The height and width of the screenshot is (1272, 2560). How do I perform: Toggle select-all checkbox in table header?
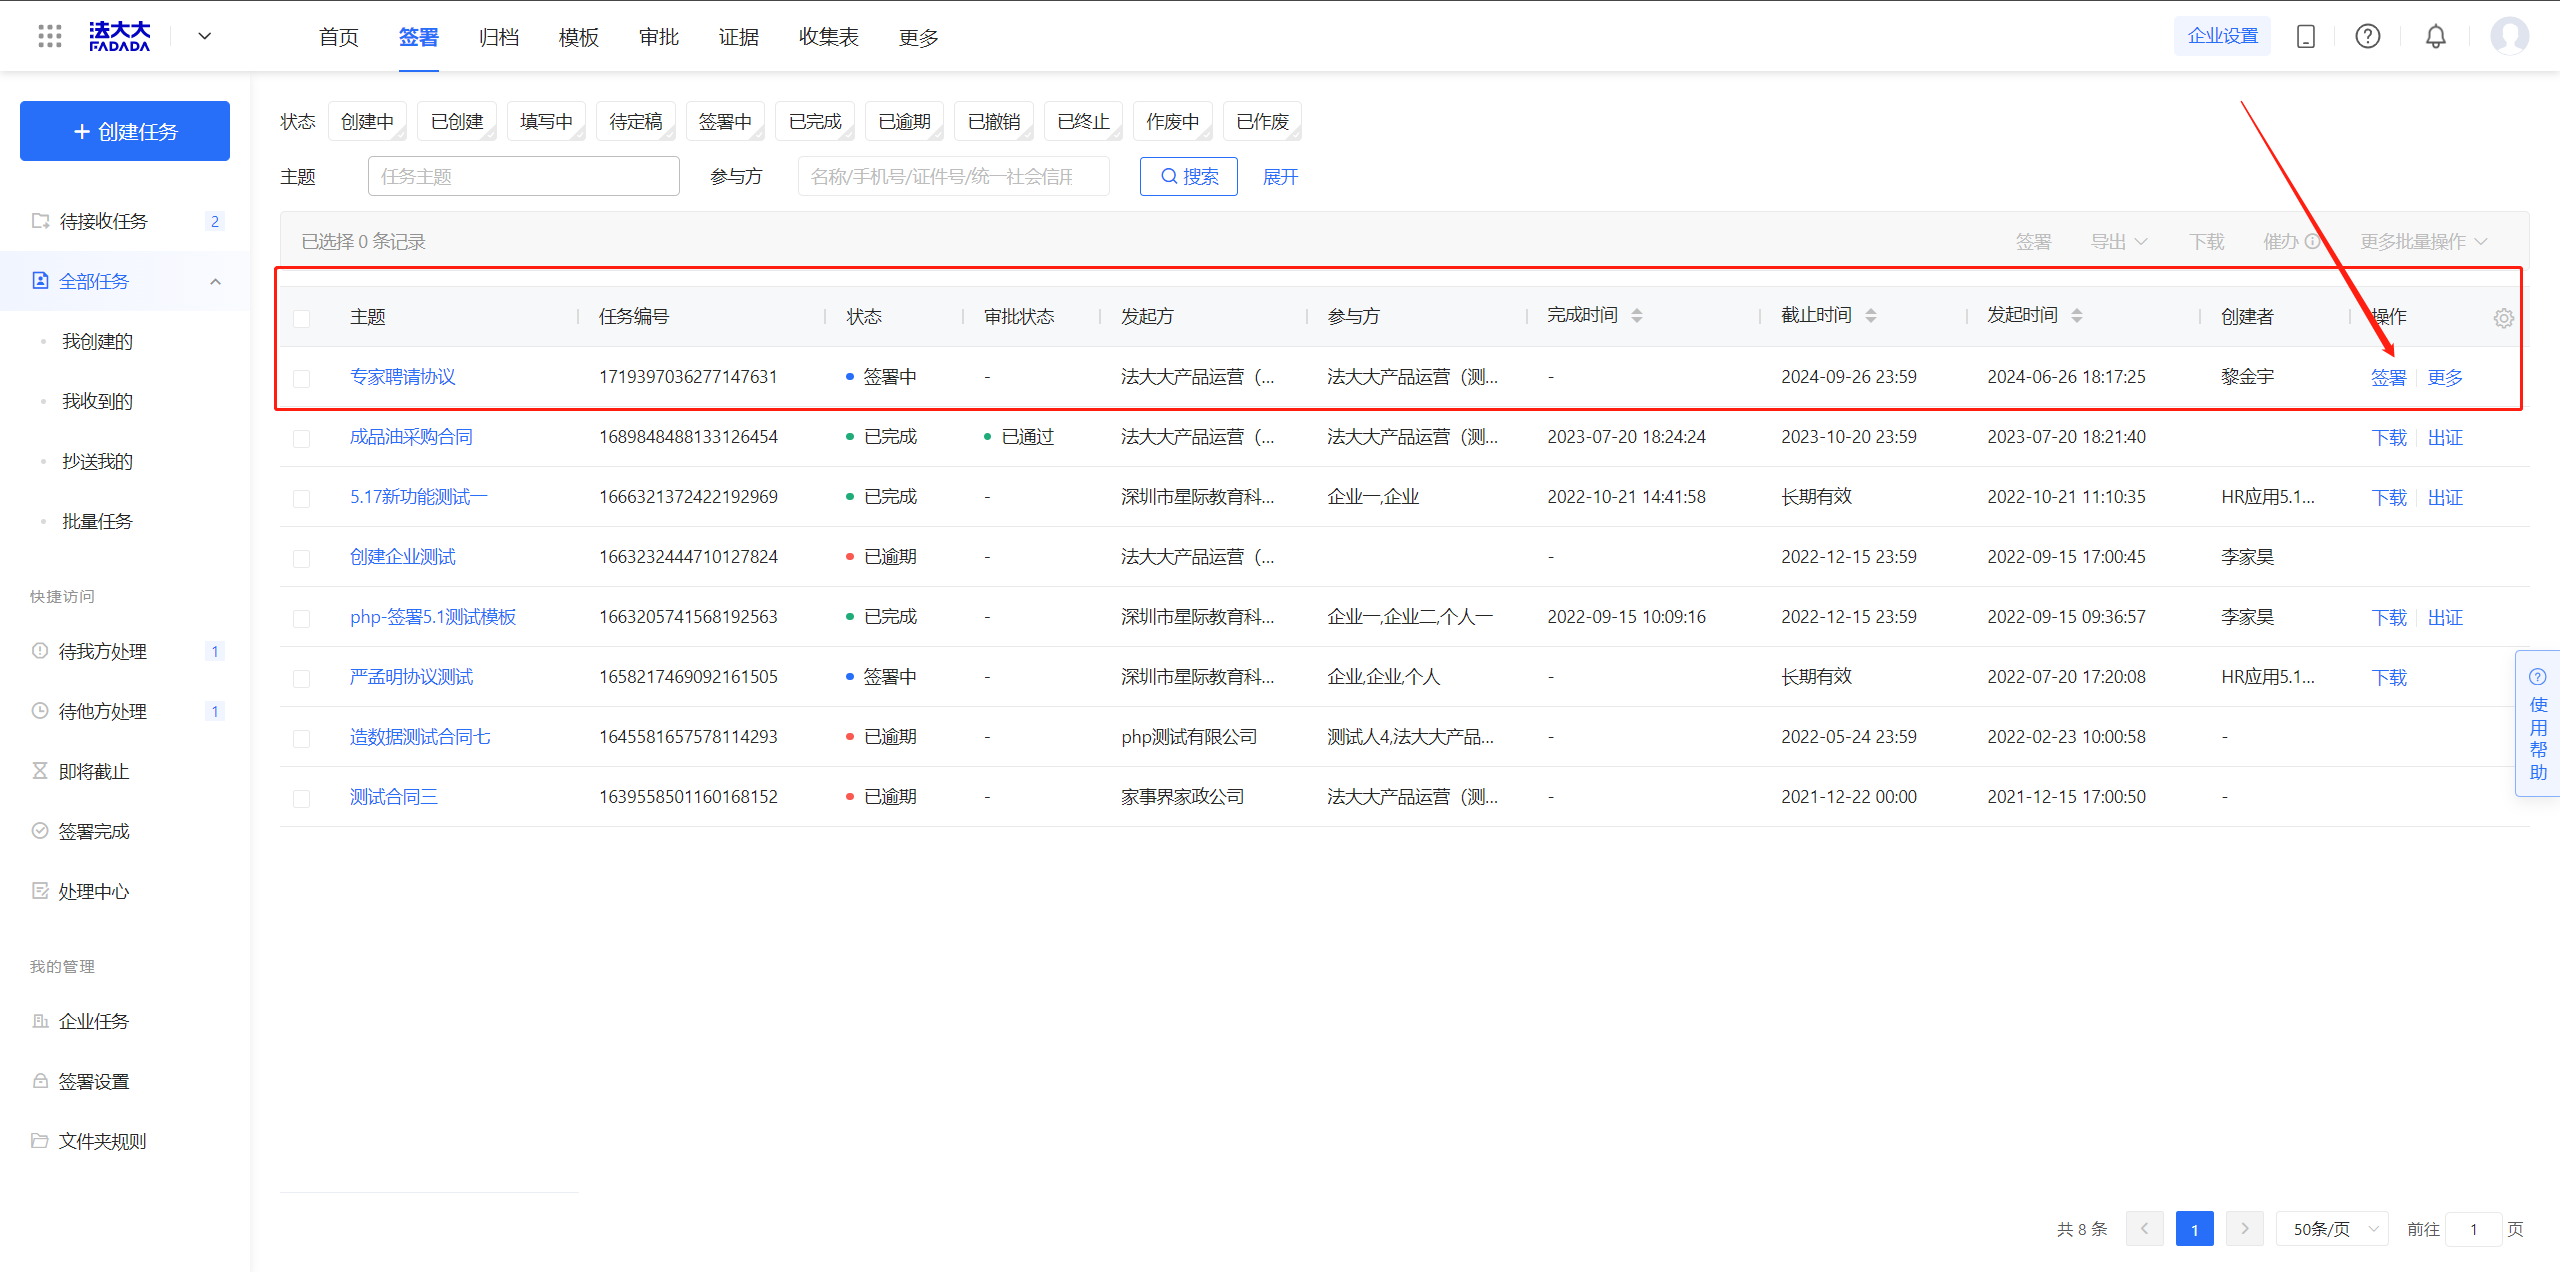[x=301, y=318]
